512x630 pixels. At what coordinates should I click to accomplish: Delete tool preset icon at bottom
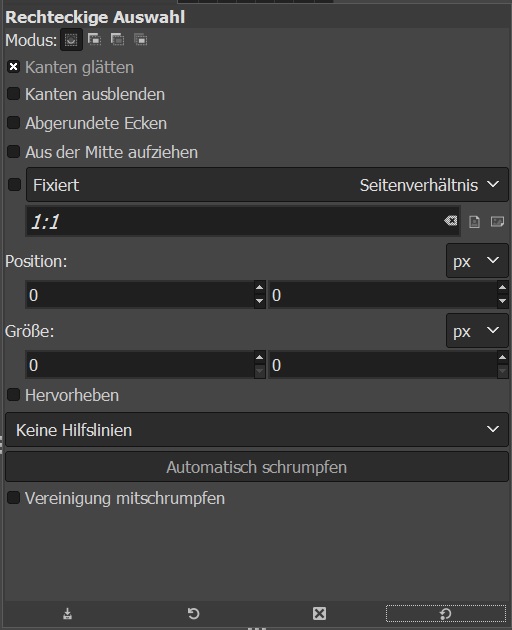pos(319,614)
